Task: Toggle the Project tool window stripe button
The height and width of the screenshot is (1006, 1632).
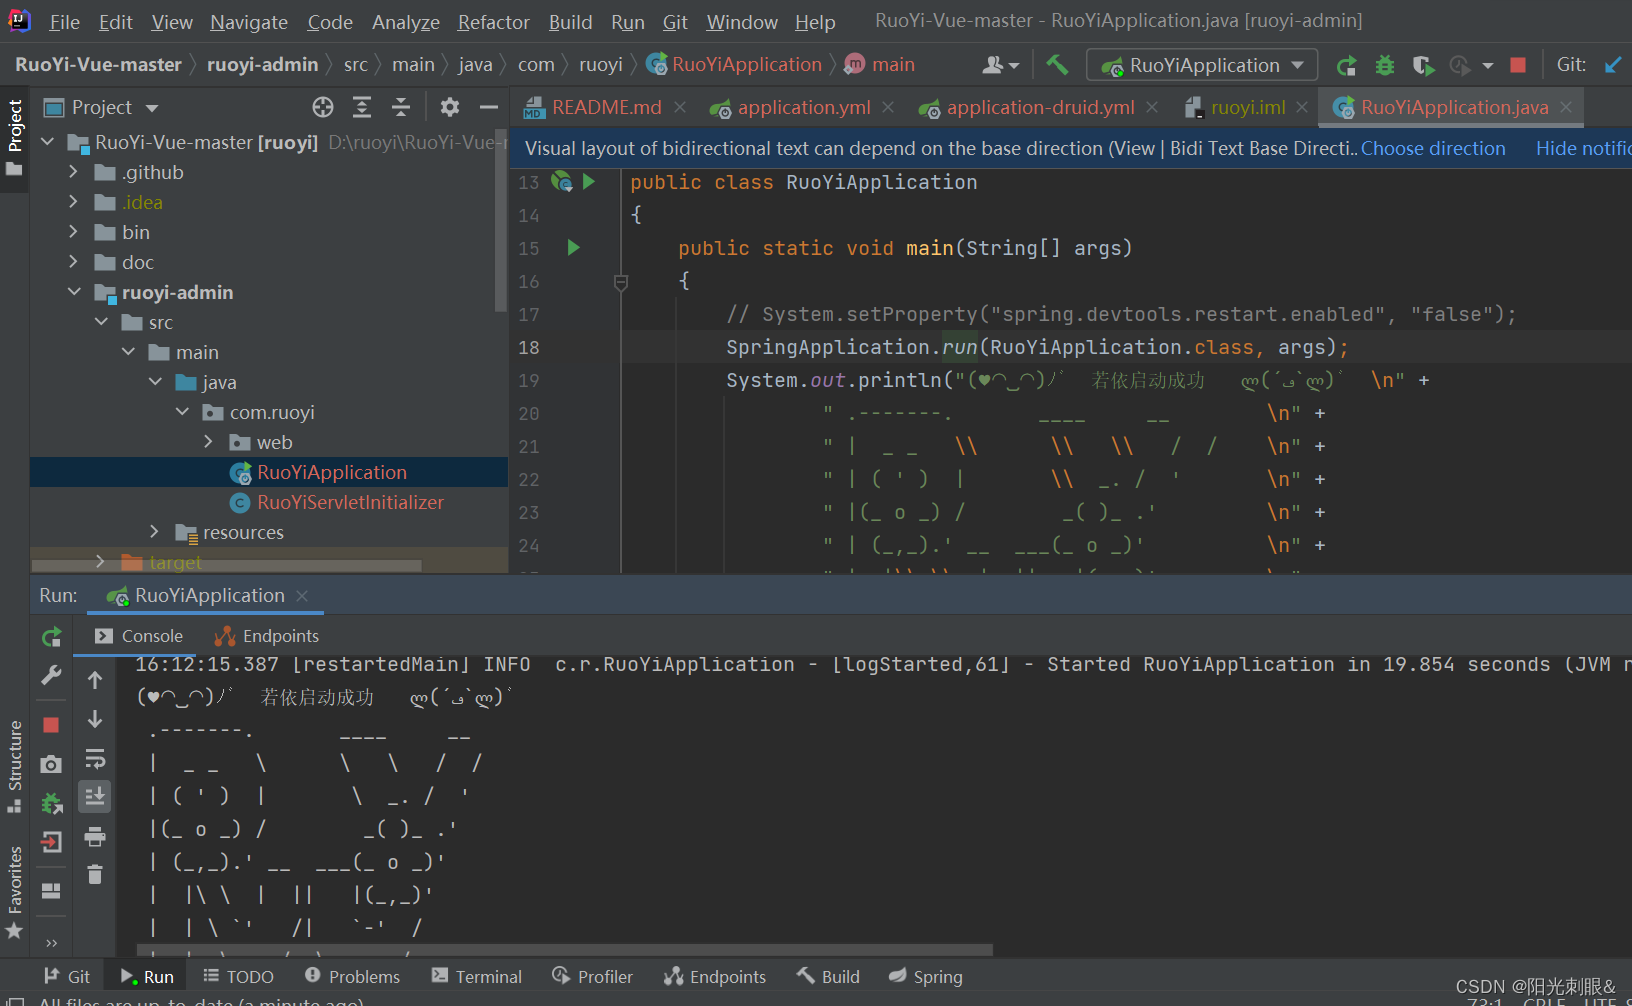Action: tap(14, 137)
